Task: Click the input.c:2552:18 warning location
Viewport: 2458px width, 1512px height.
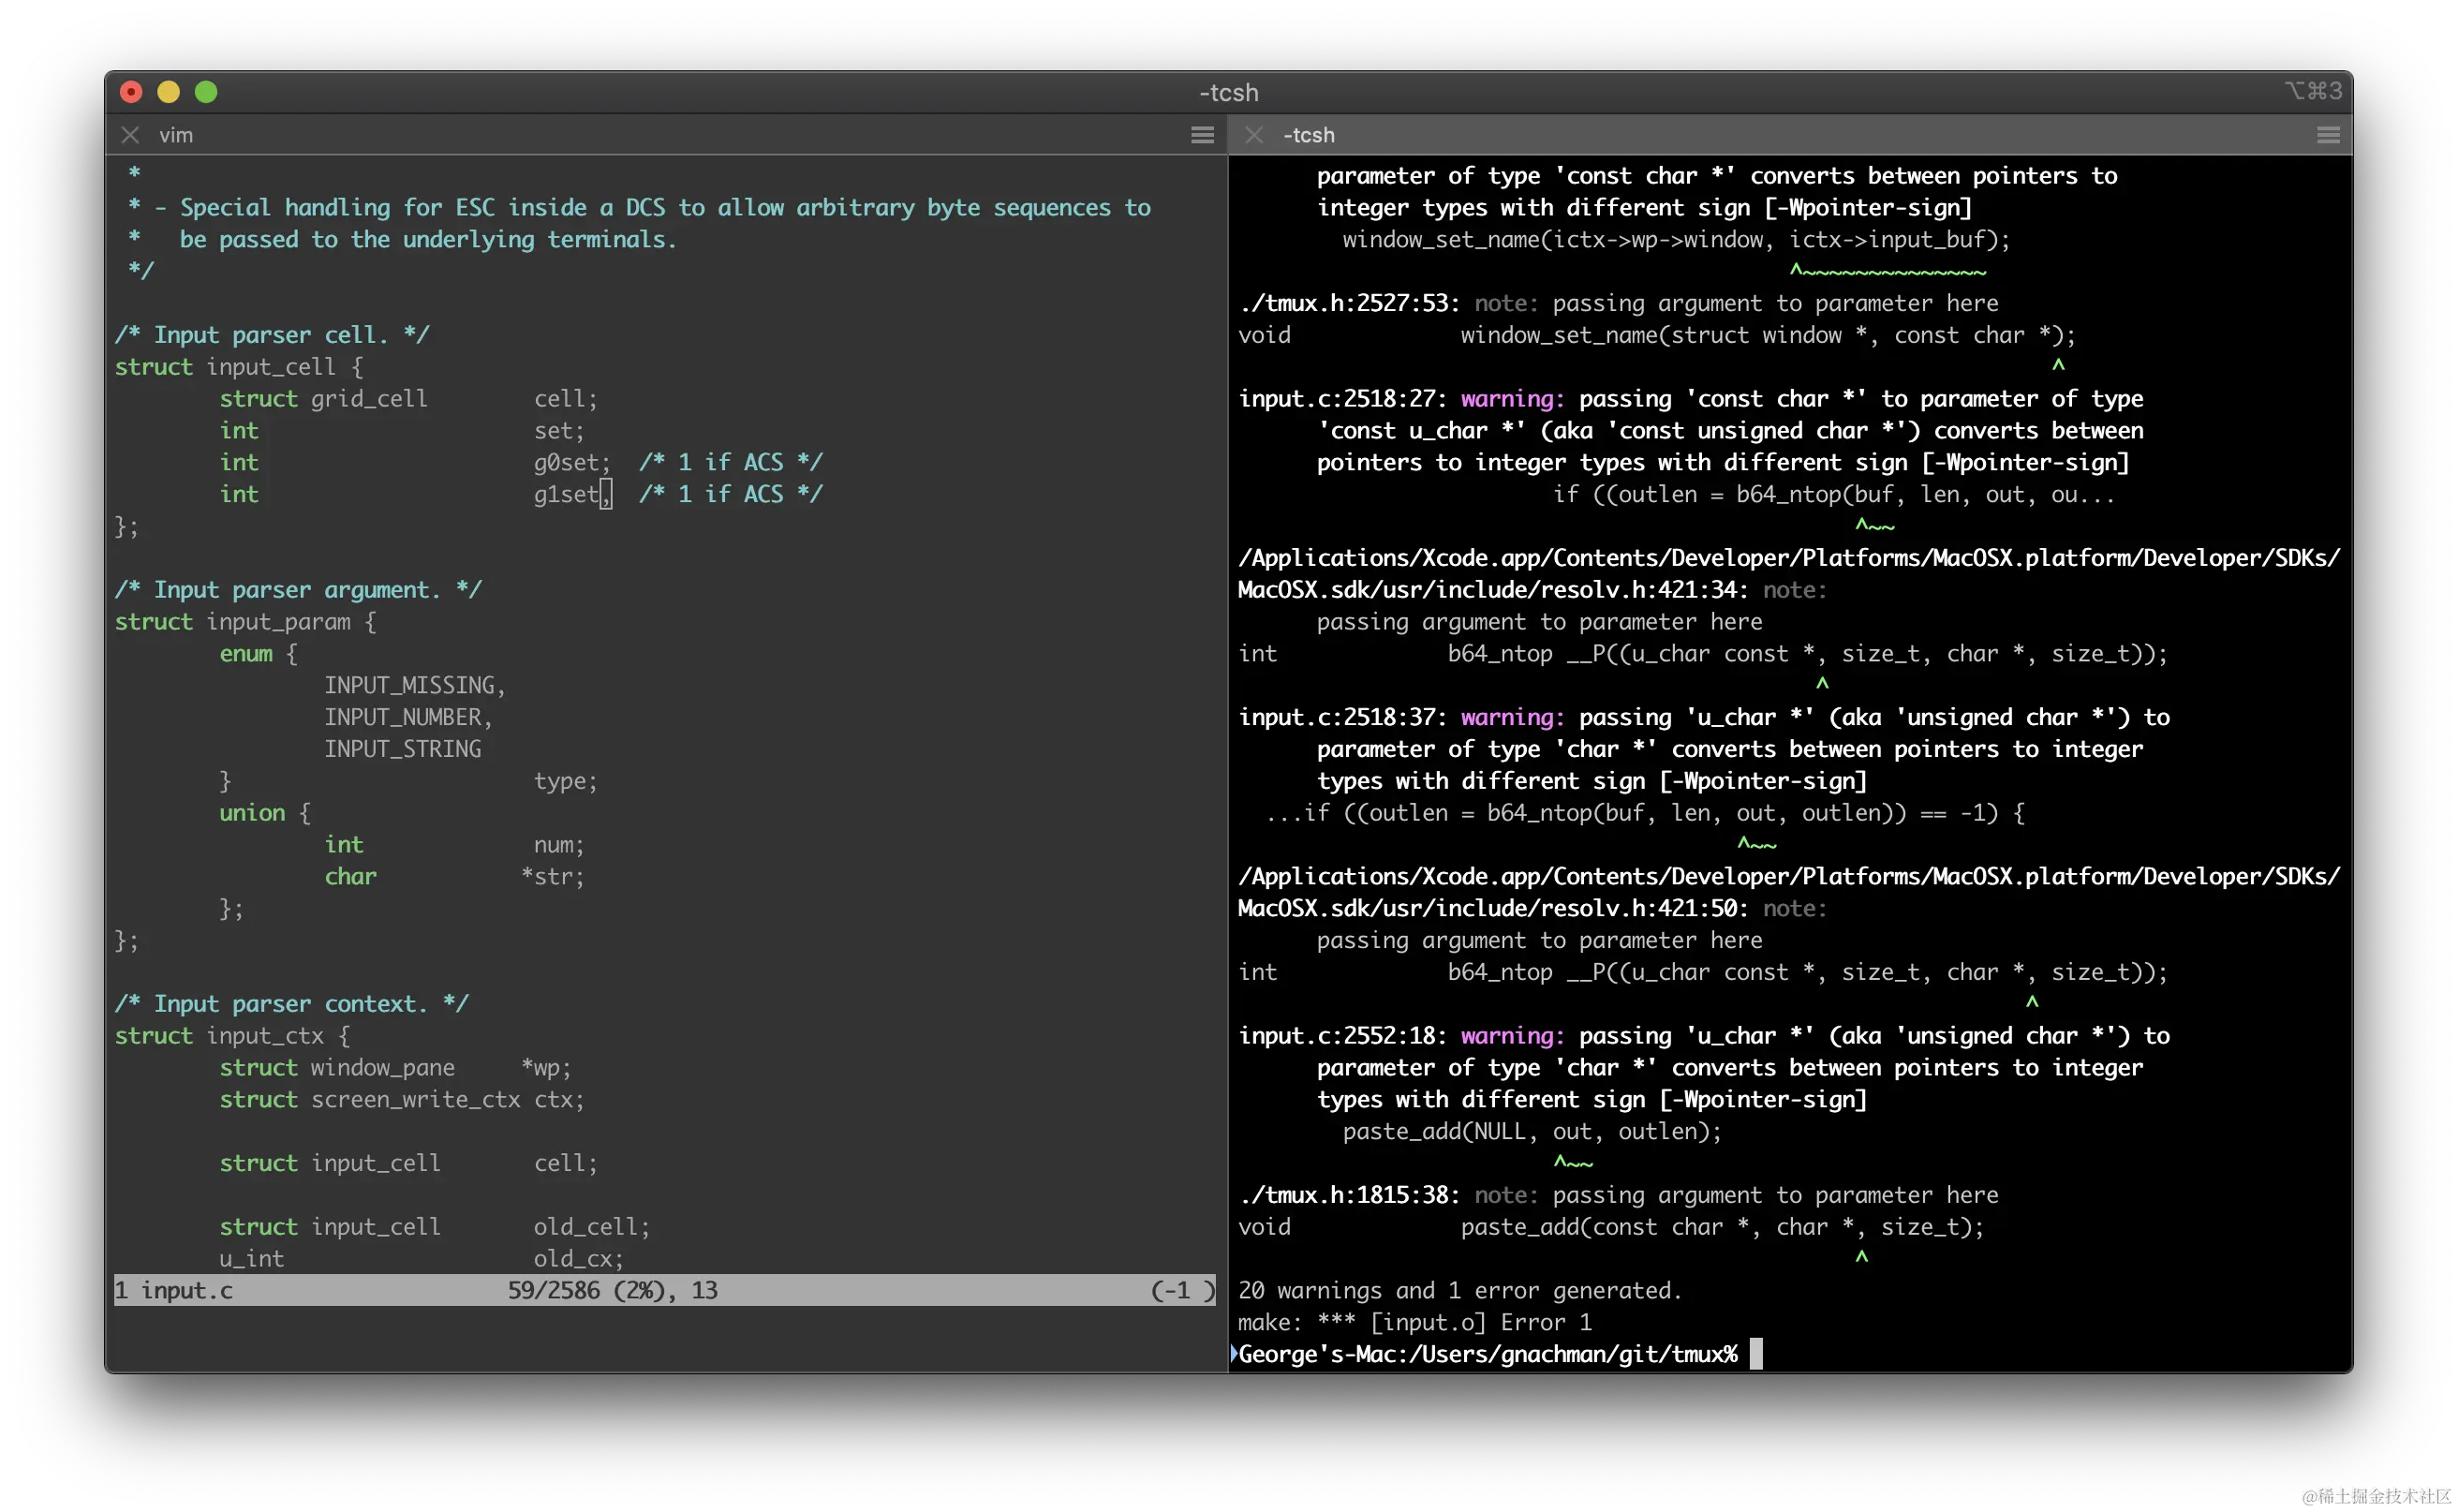Action: click(1342, 1036)
